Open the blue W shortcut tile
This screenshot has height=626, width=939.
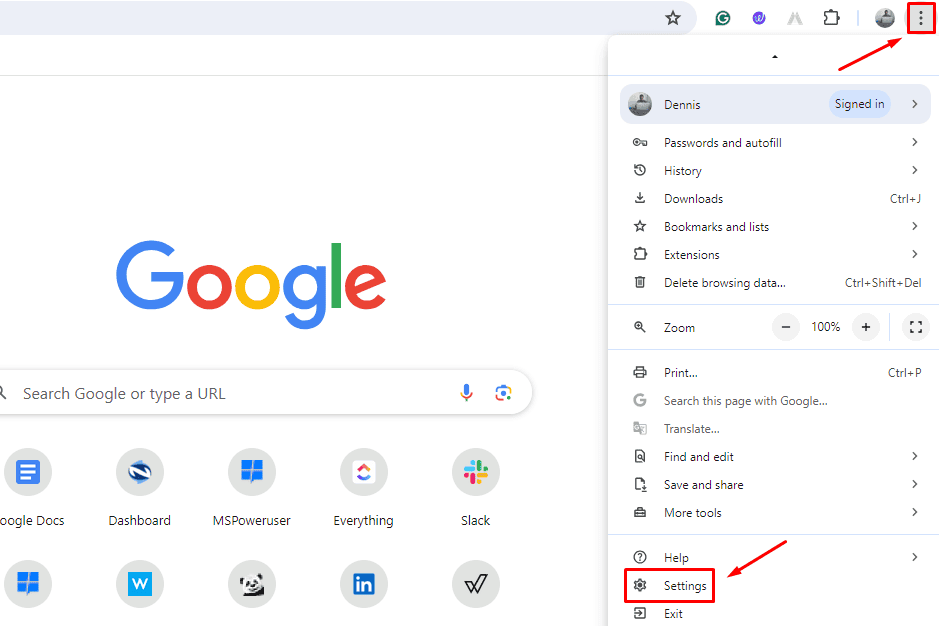tap(140, 583)
